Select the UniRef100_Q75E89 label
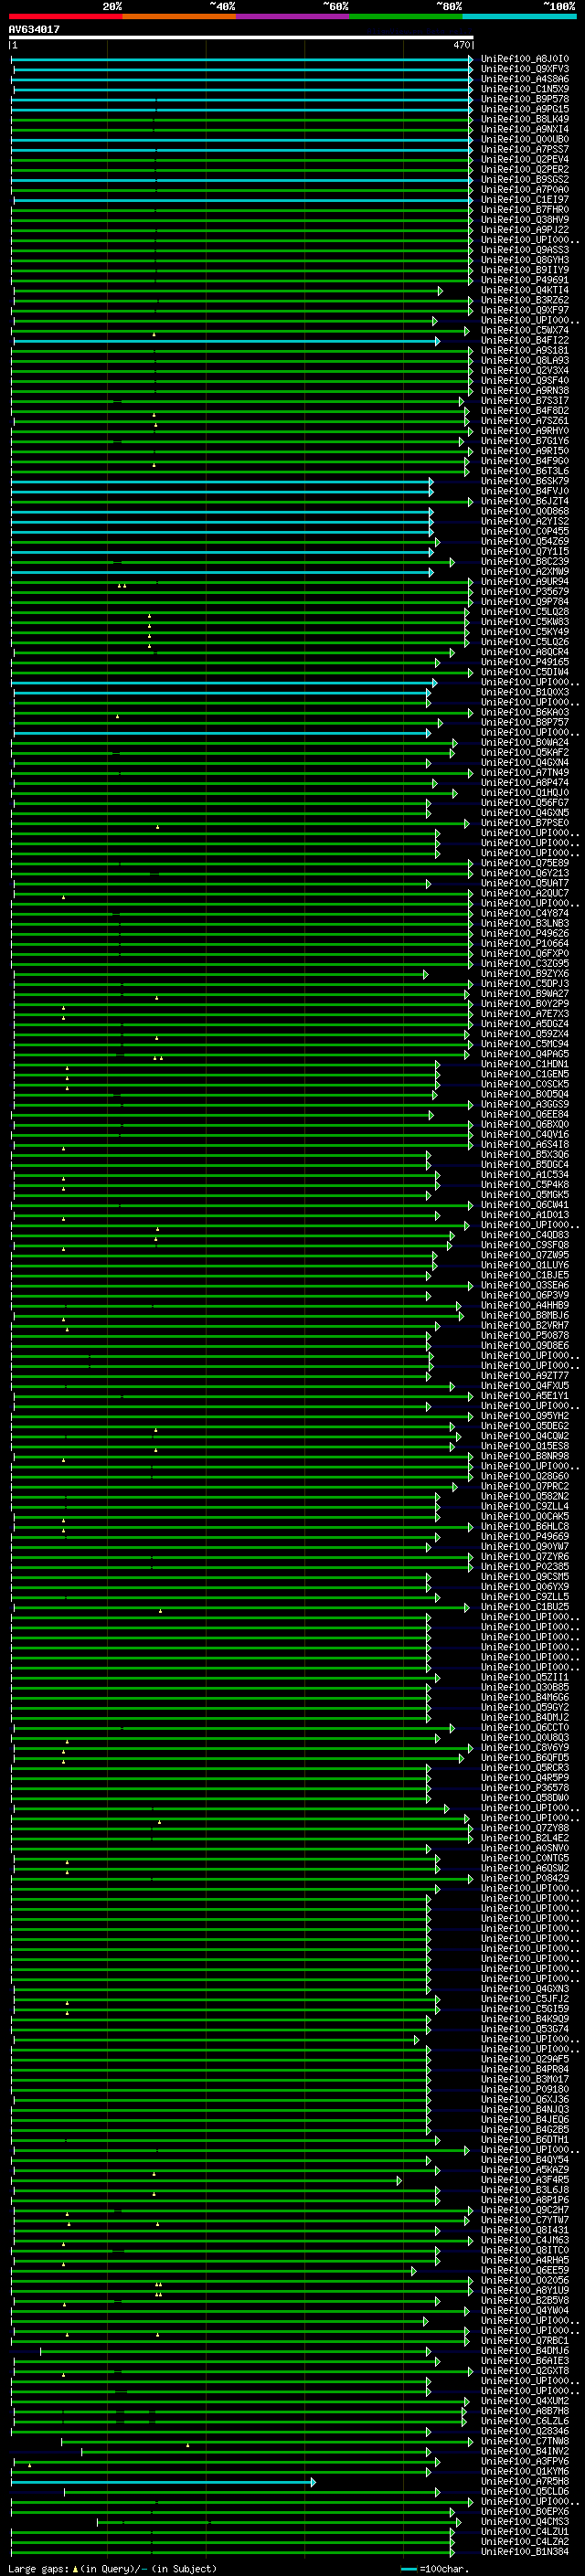Viewport: 585px width, 2576px height. pyautogui.click(x=525, y=863)
